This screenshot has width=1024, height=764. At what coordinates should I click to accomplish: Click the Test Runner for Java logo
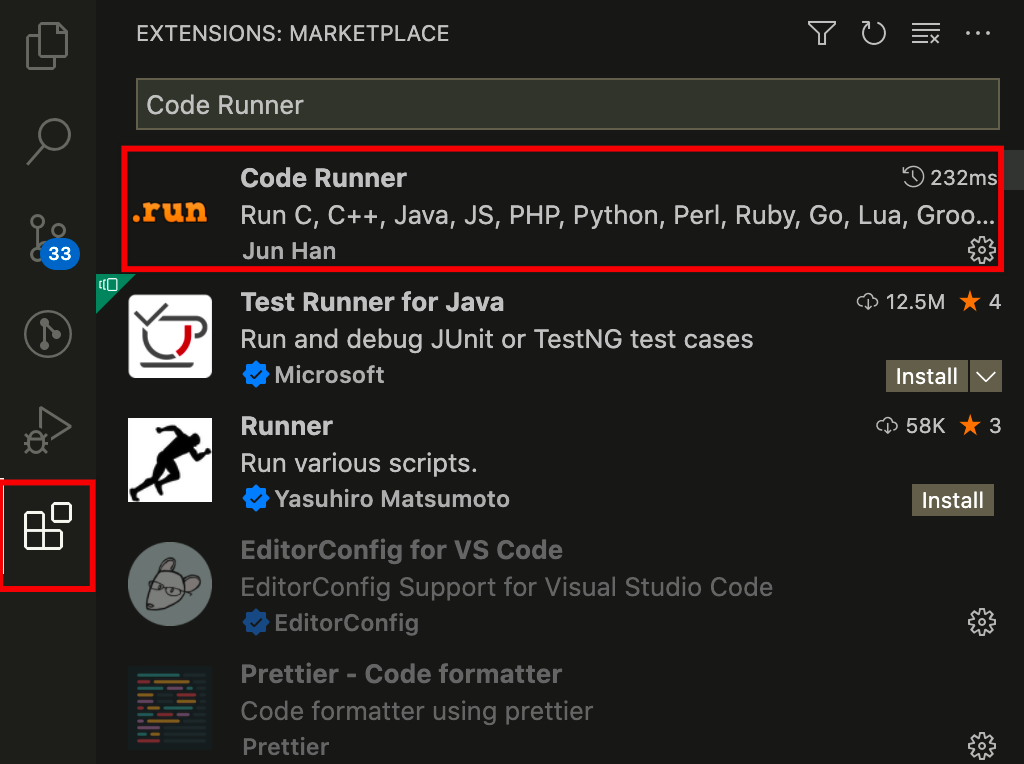(x=170, y=336)
